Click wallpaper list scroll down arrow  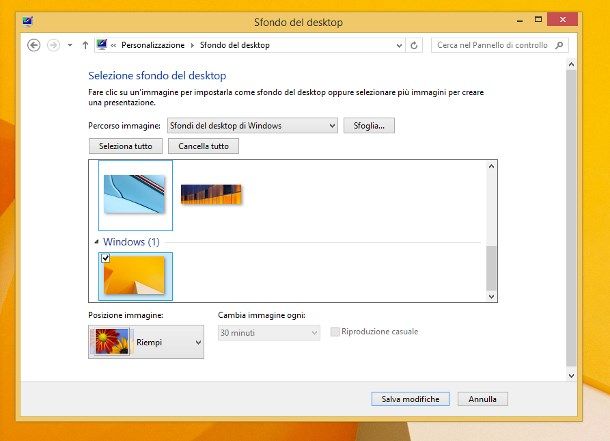491,296
